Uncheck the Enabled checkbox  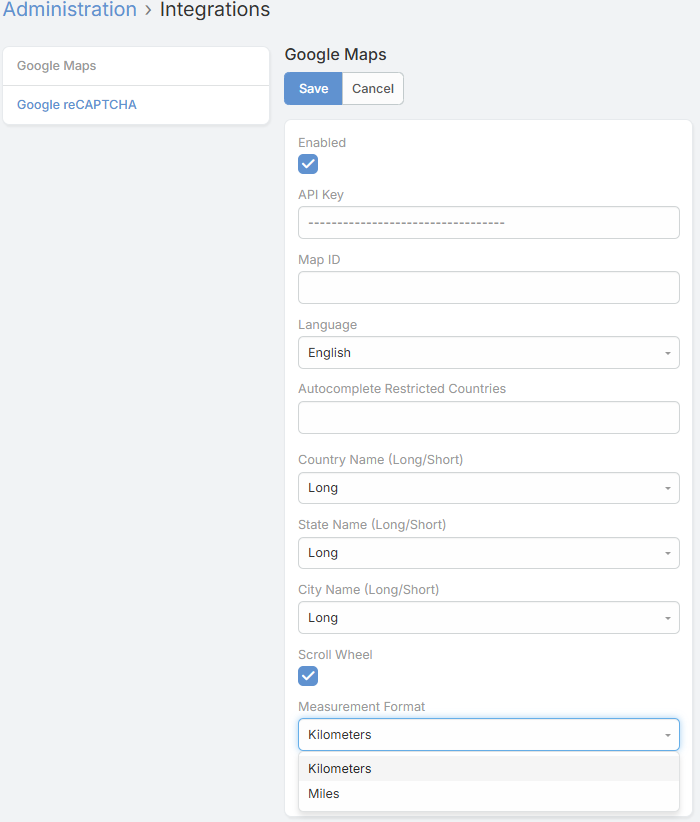coord(308,164)
